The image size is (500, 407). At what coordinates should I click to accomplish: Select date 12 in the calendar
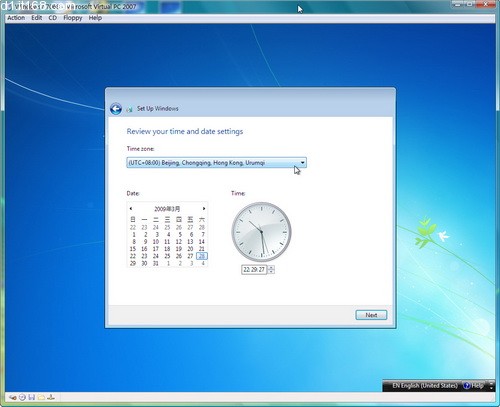click(x=179, y=242)
